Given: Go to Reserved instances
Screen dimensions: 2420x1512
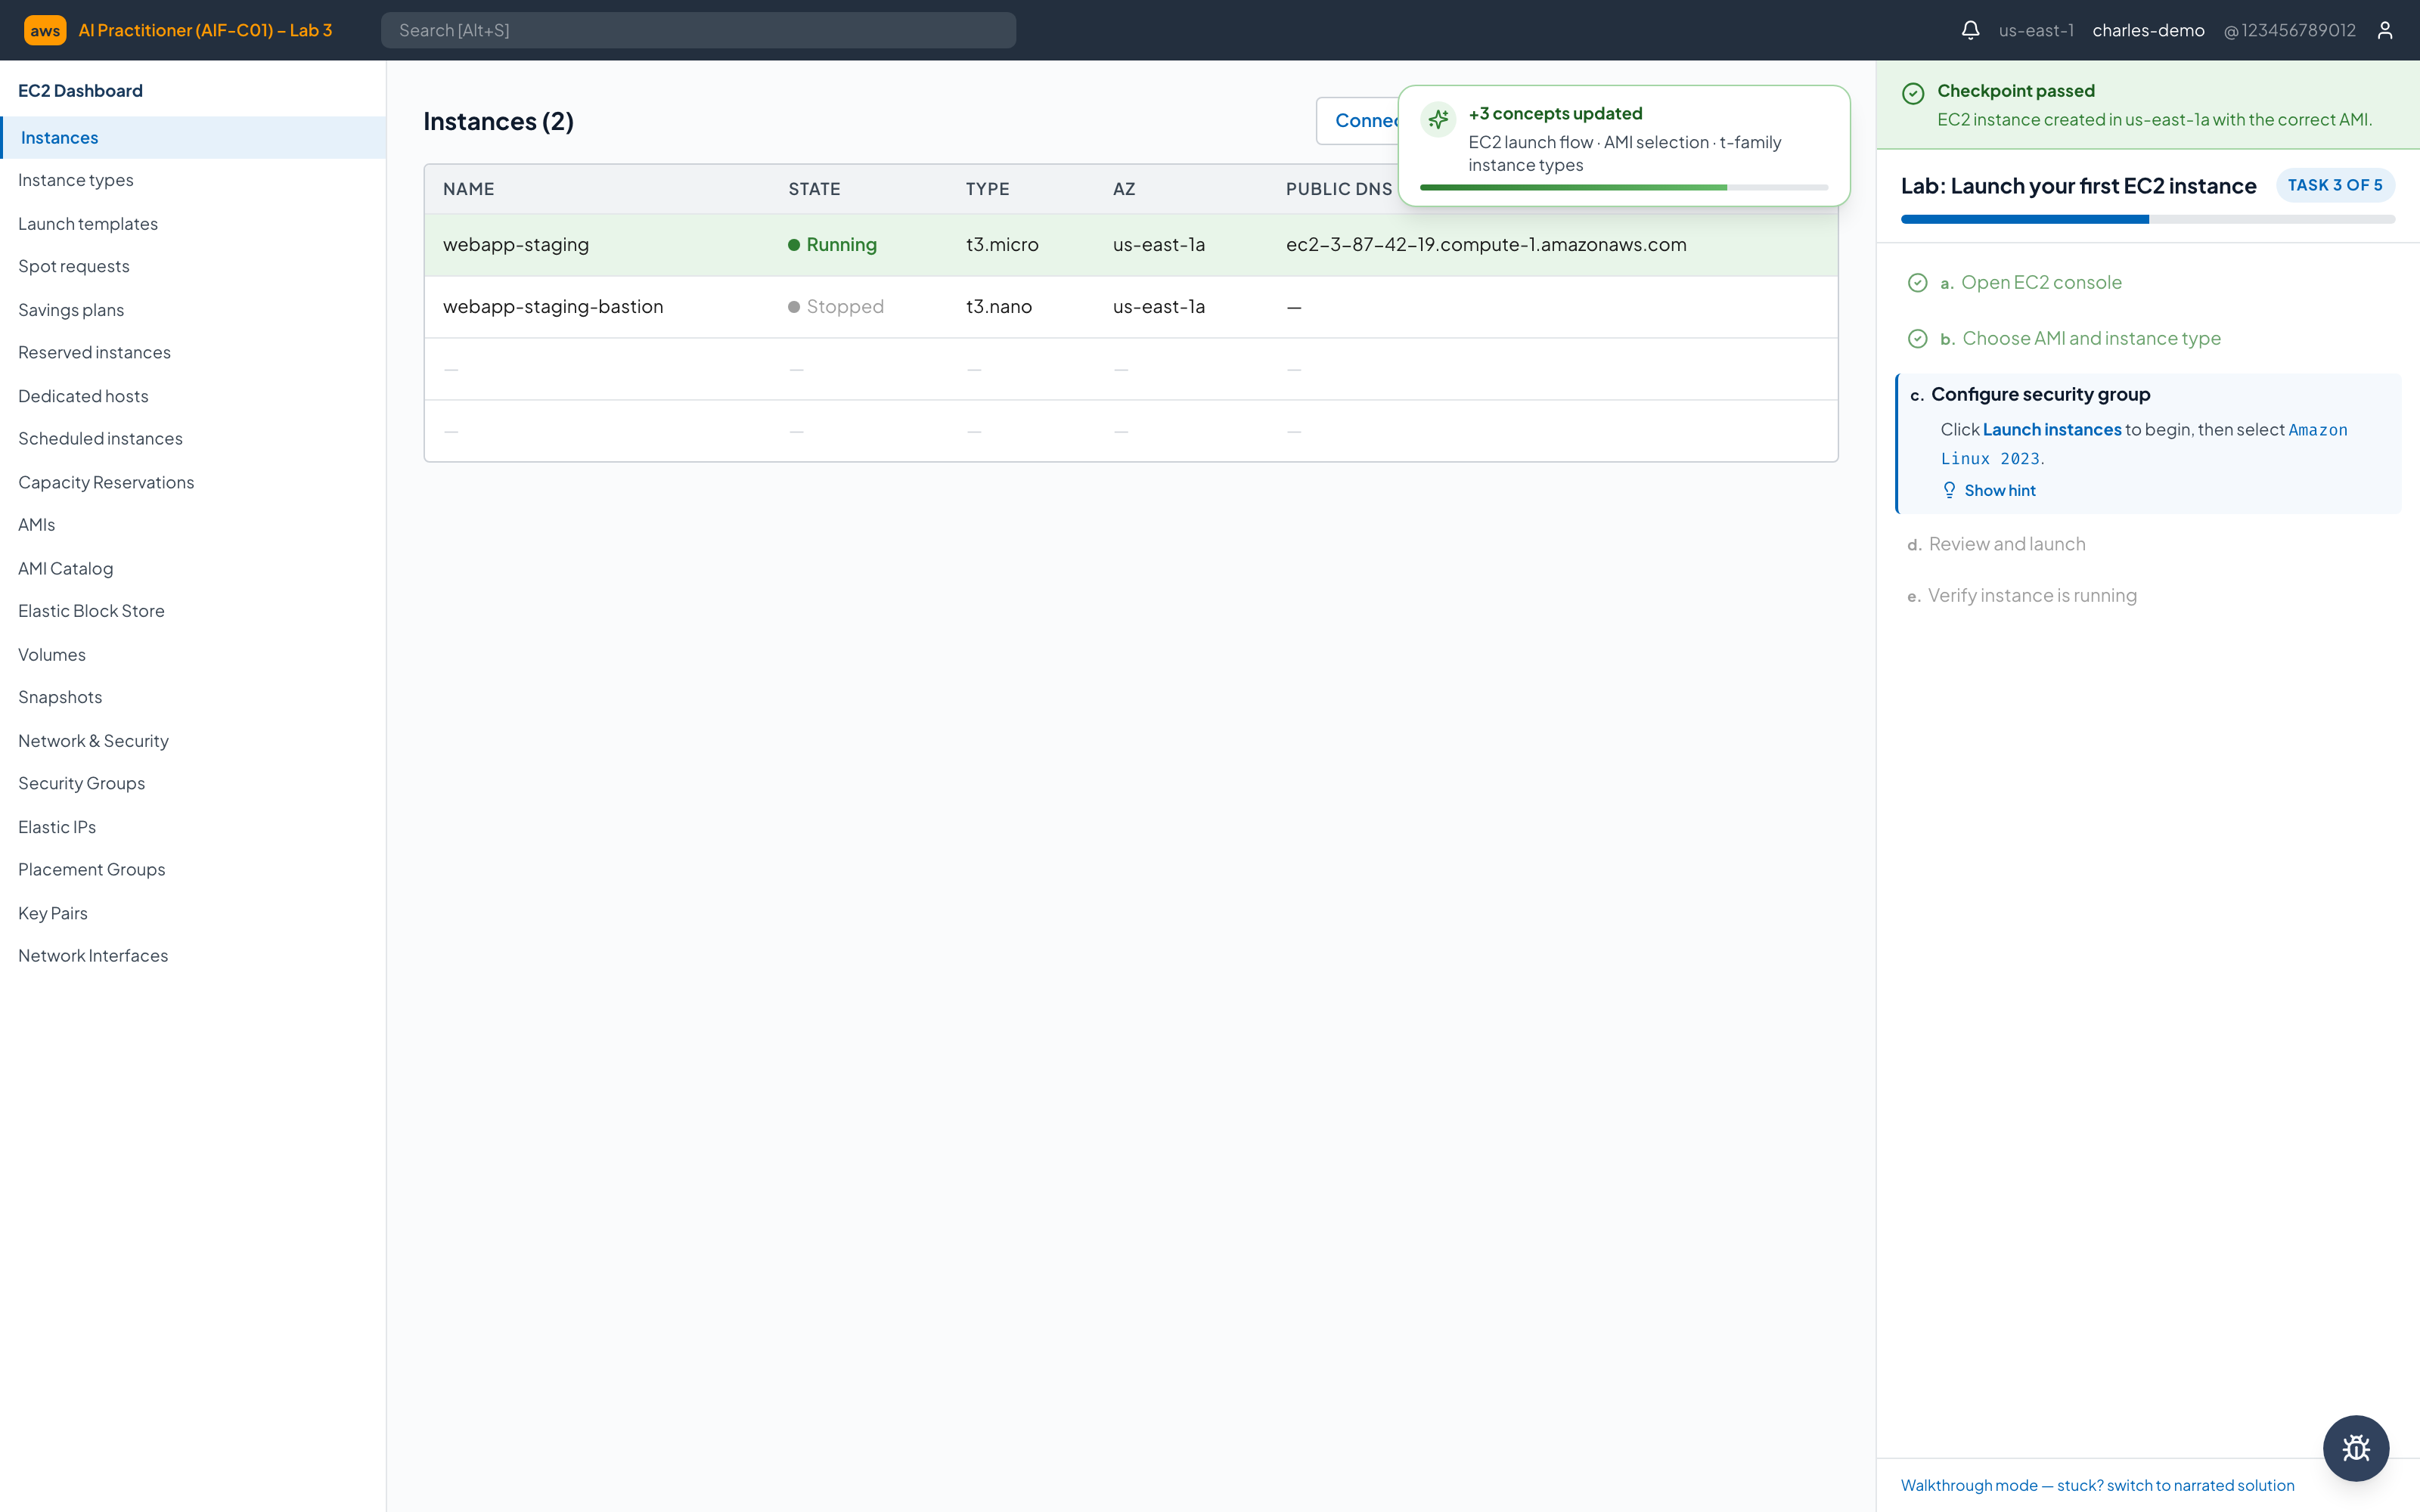Looking at the screenshot, I should (x=94, y=352).
